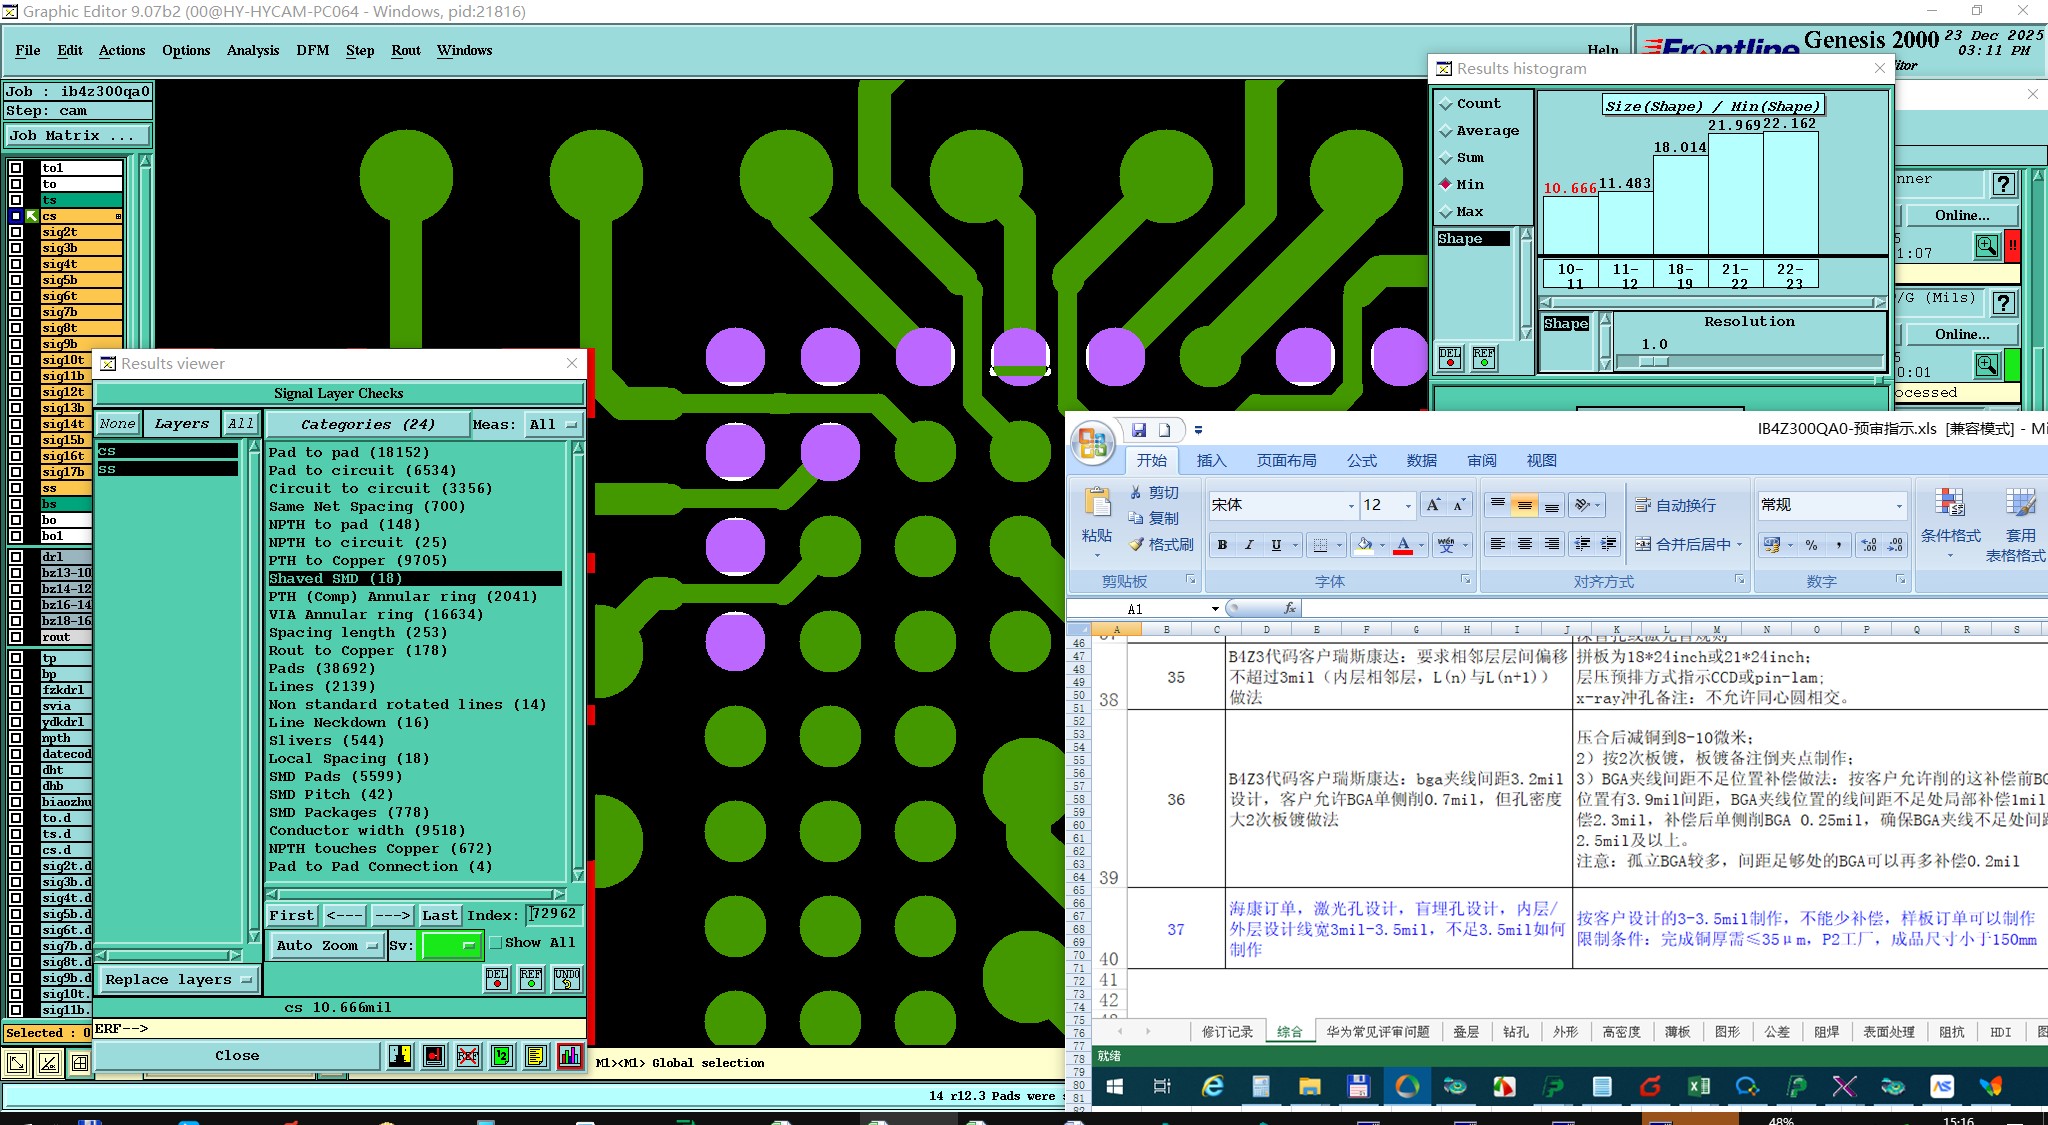Click the Bold icon in Excel ribbon

click(1222, 545)
